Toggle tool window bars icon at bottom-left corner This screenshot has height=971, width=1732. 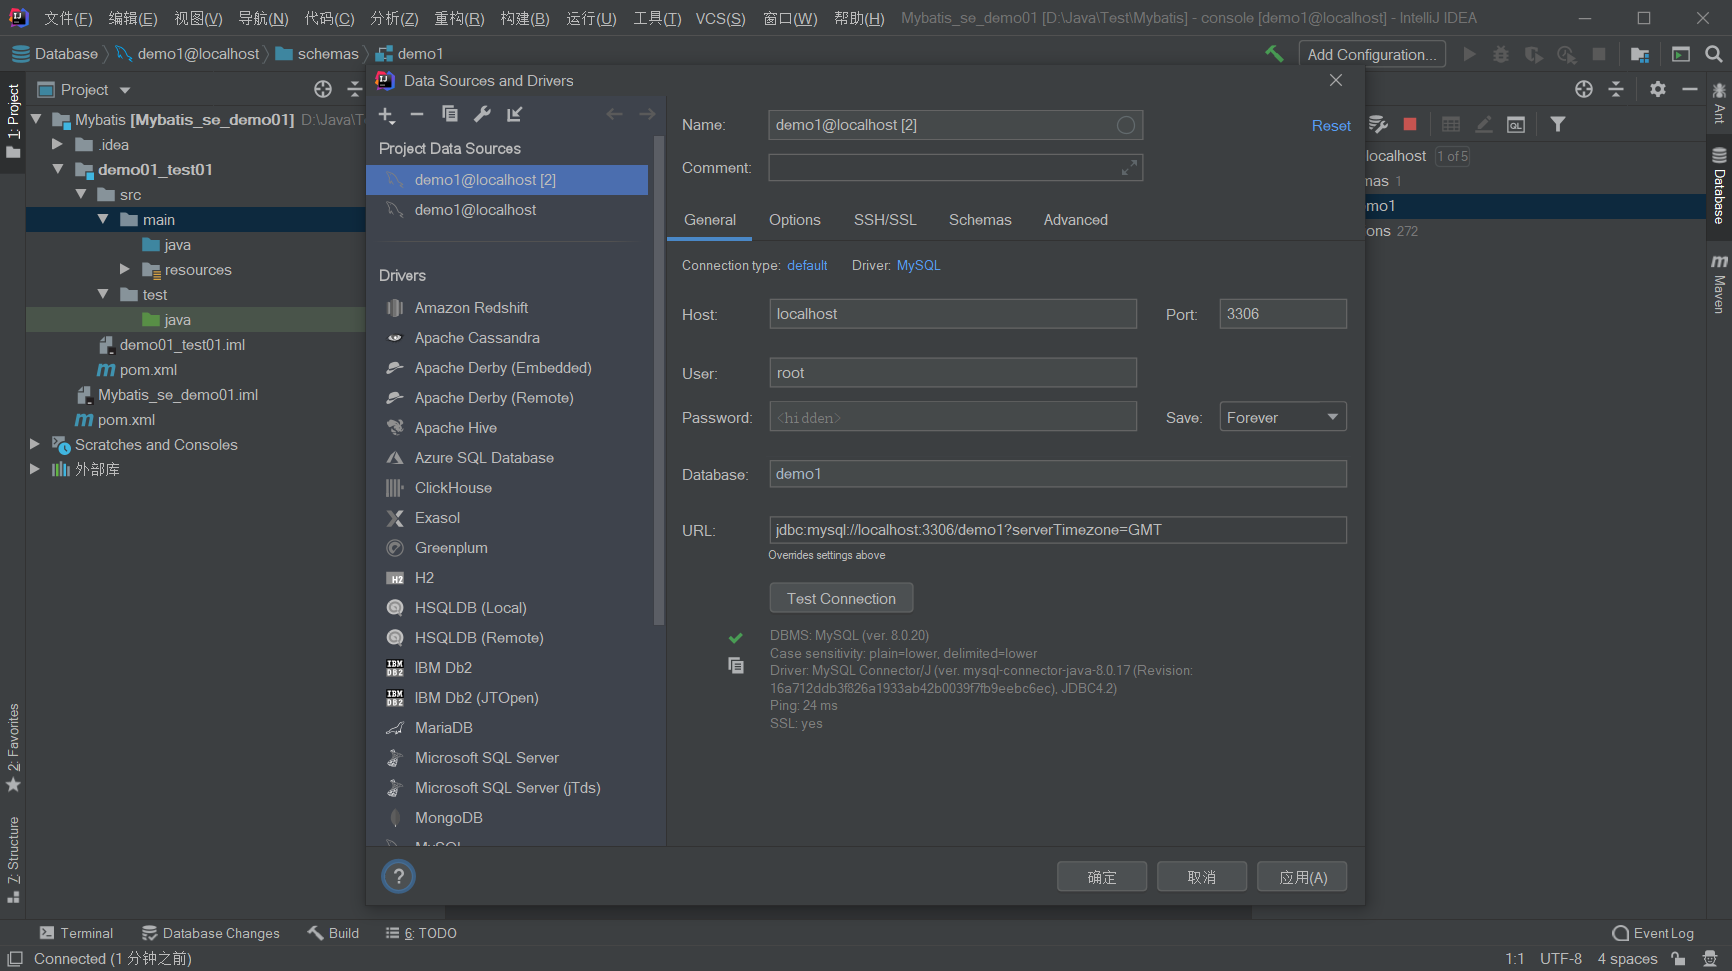[15, 959]
